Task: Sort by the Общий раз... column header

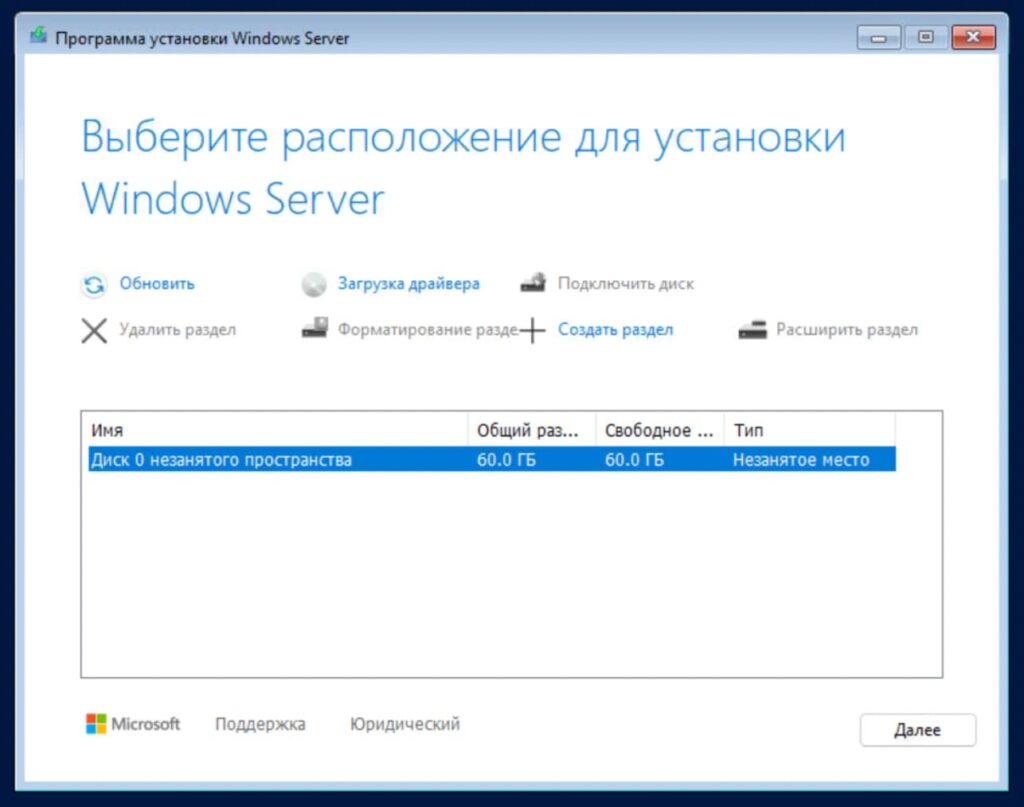Action: (x=532, y=430)
